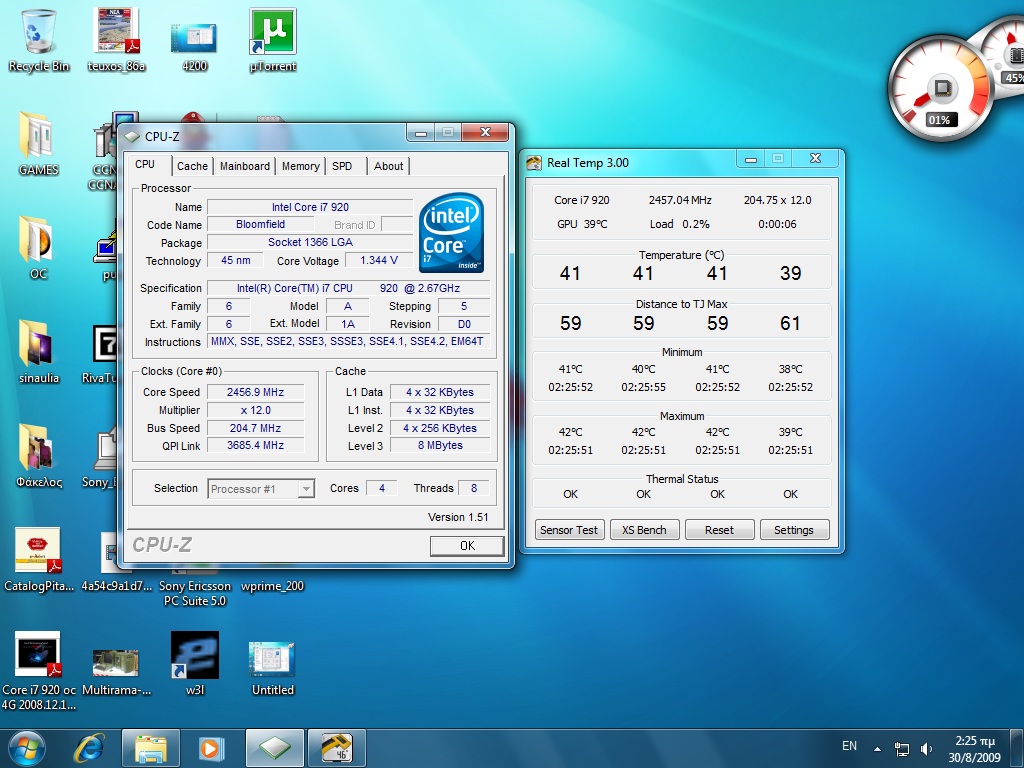Image resolution: width=1024 pixels, height=768 pixels.
Task: Launch Windows Media Player from taskbar
Action: tap(210, 748)
